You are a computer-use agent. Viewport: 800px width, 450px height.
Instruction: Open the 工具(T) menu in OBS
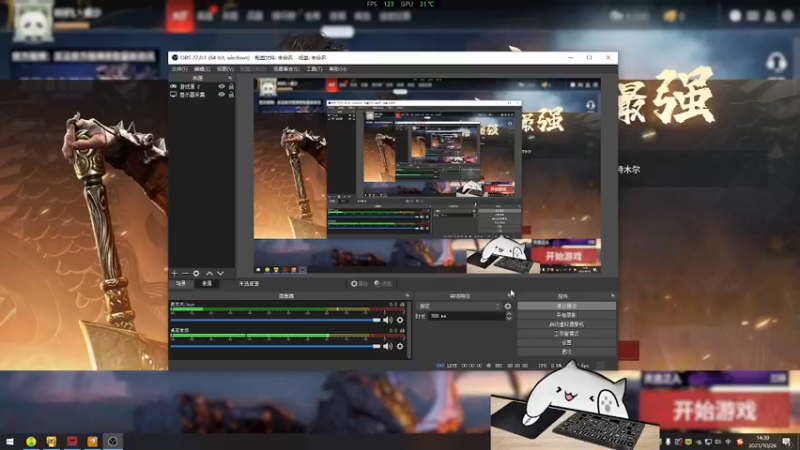tap(314, 69)
